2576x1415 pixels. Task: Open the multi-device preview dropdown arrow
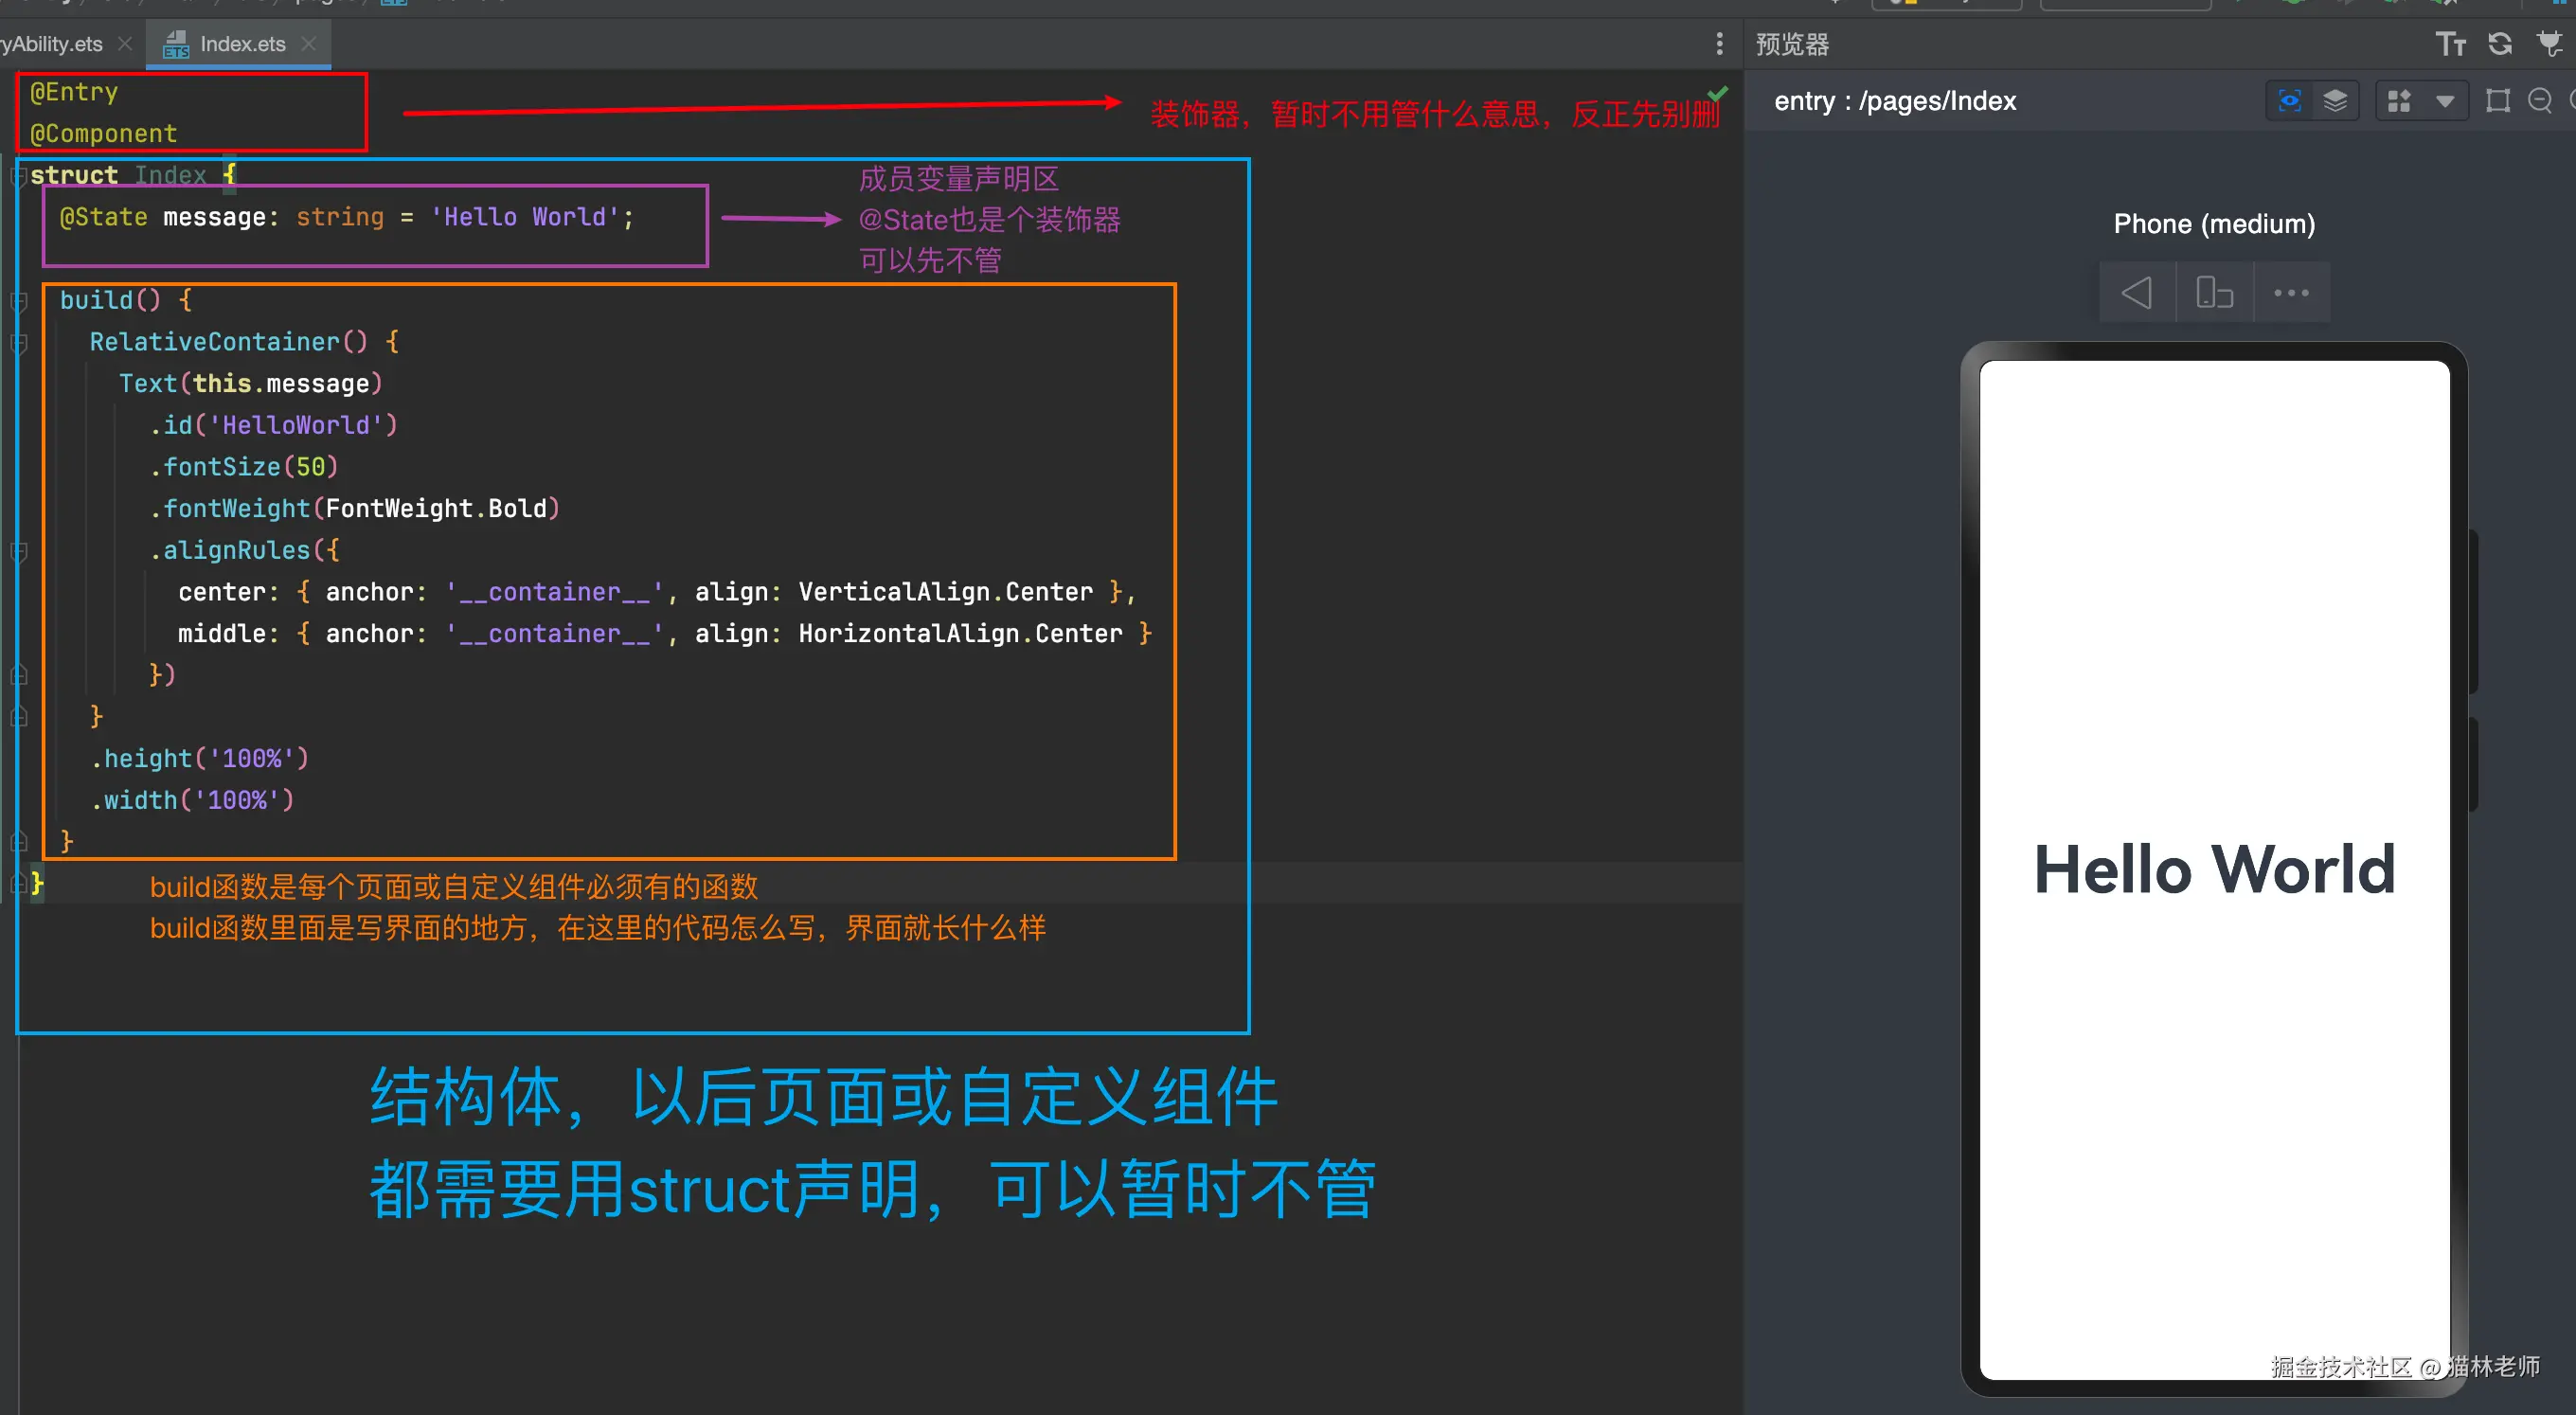[x=2447, y=100]
